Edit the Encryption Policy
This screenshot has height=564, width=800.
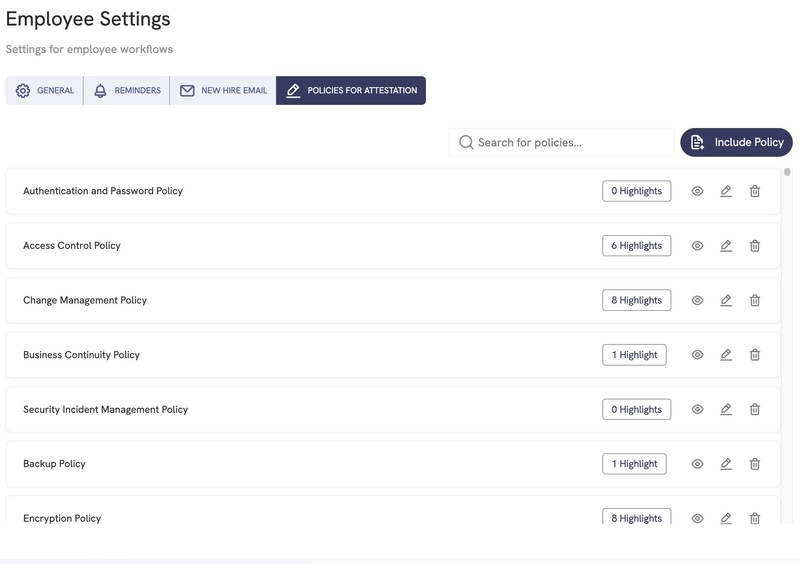726,519
